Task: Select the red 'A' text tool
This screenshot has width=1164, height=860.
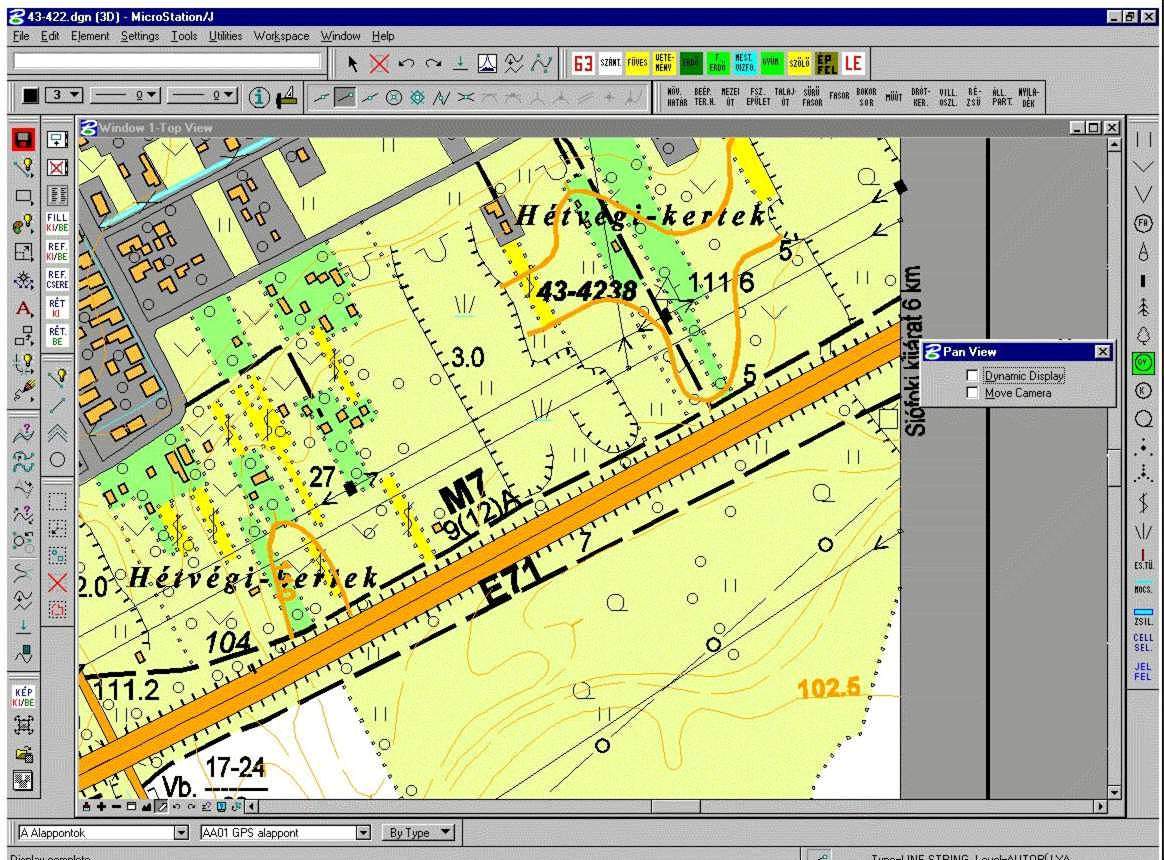Action: click(24, 309)
